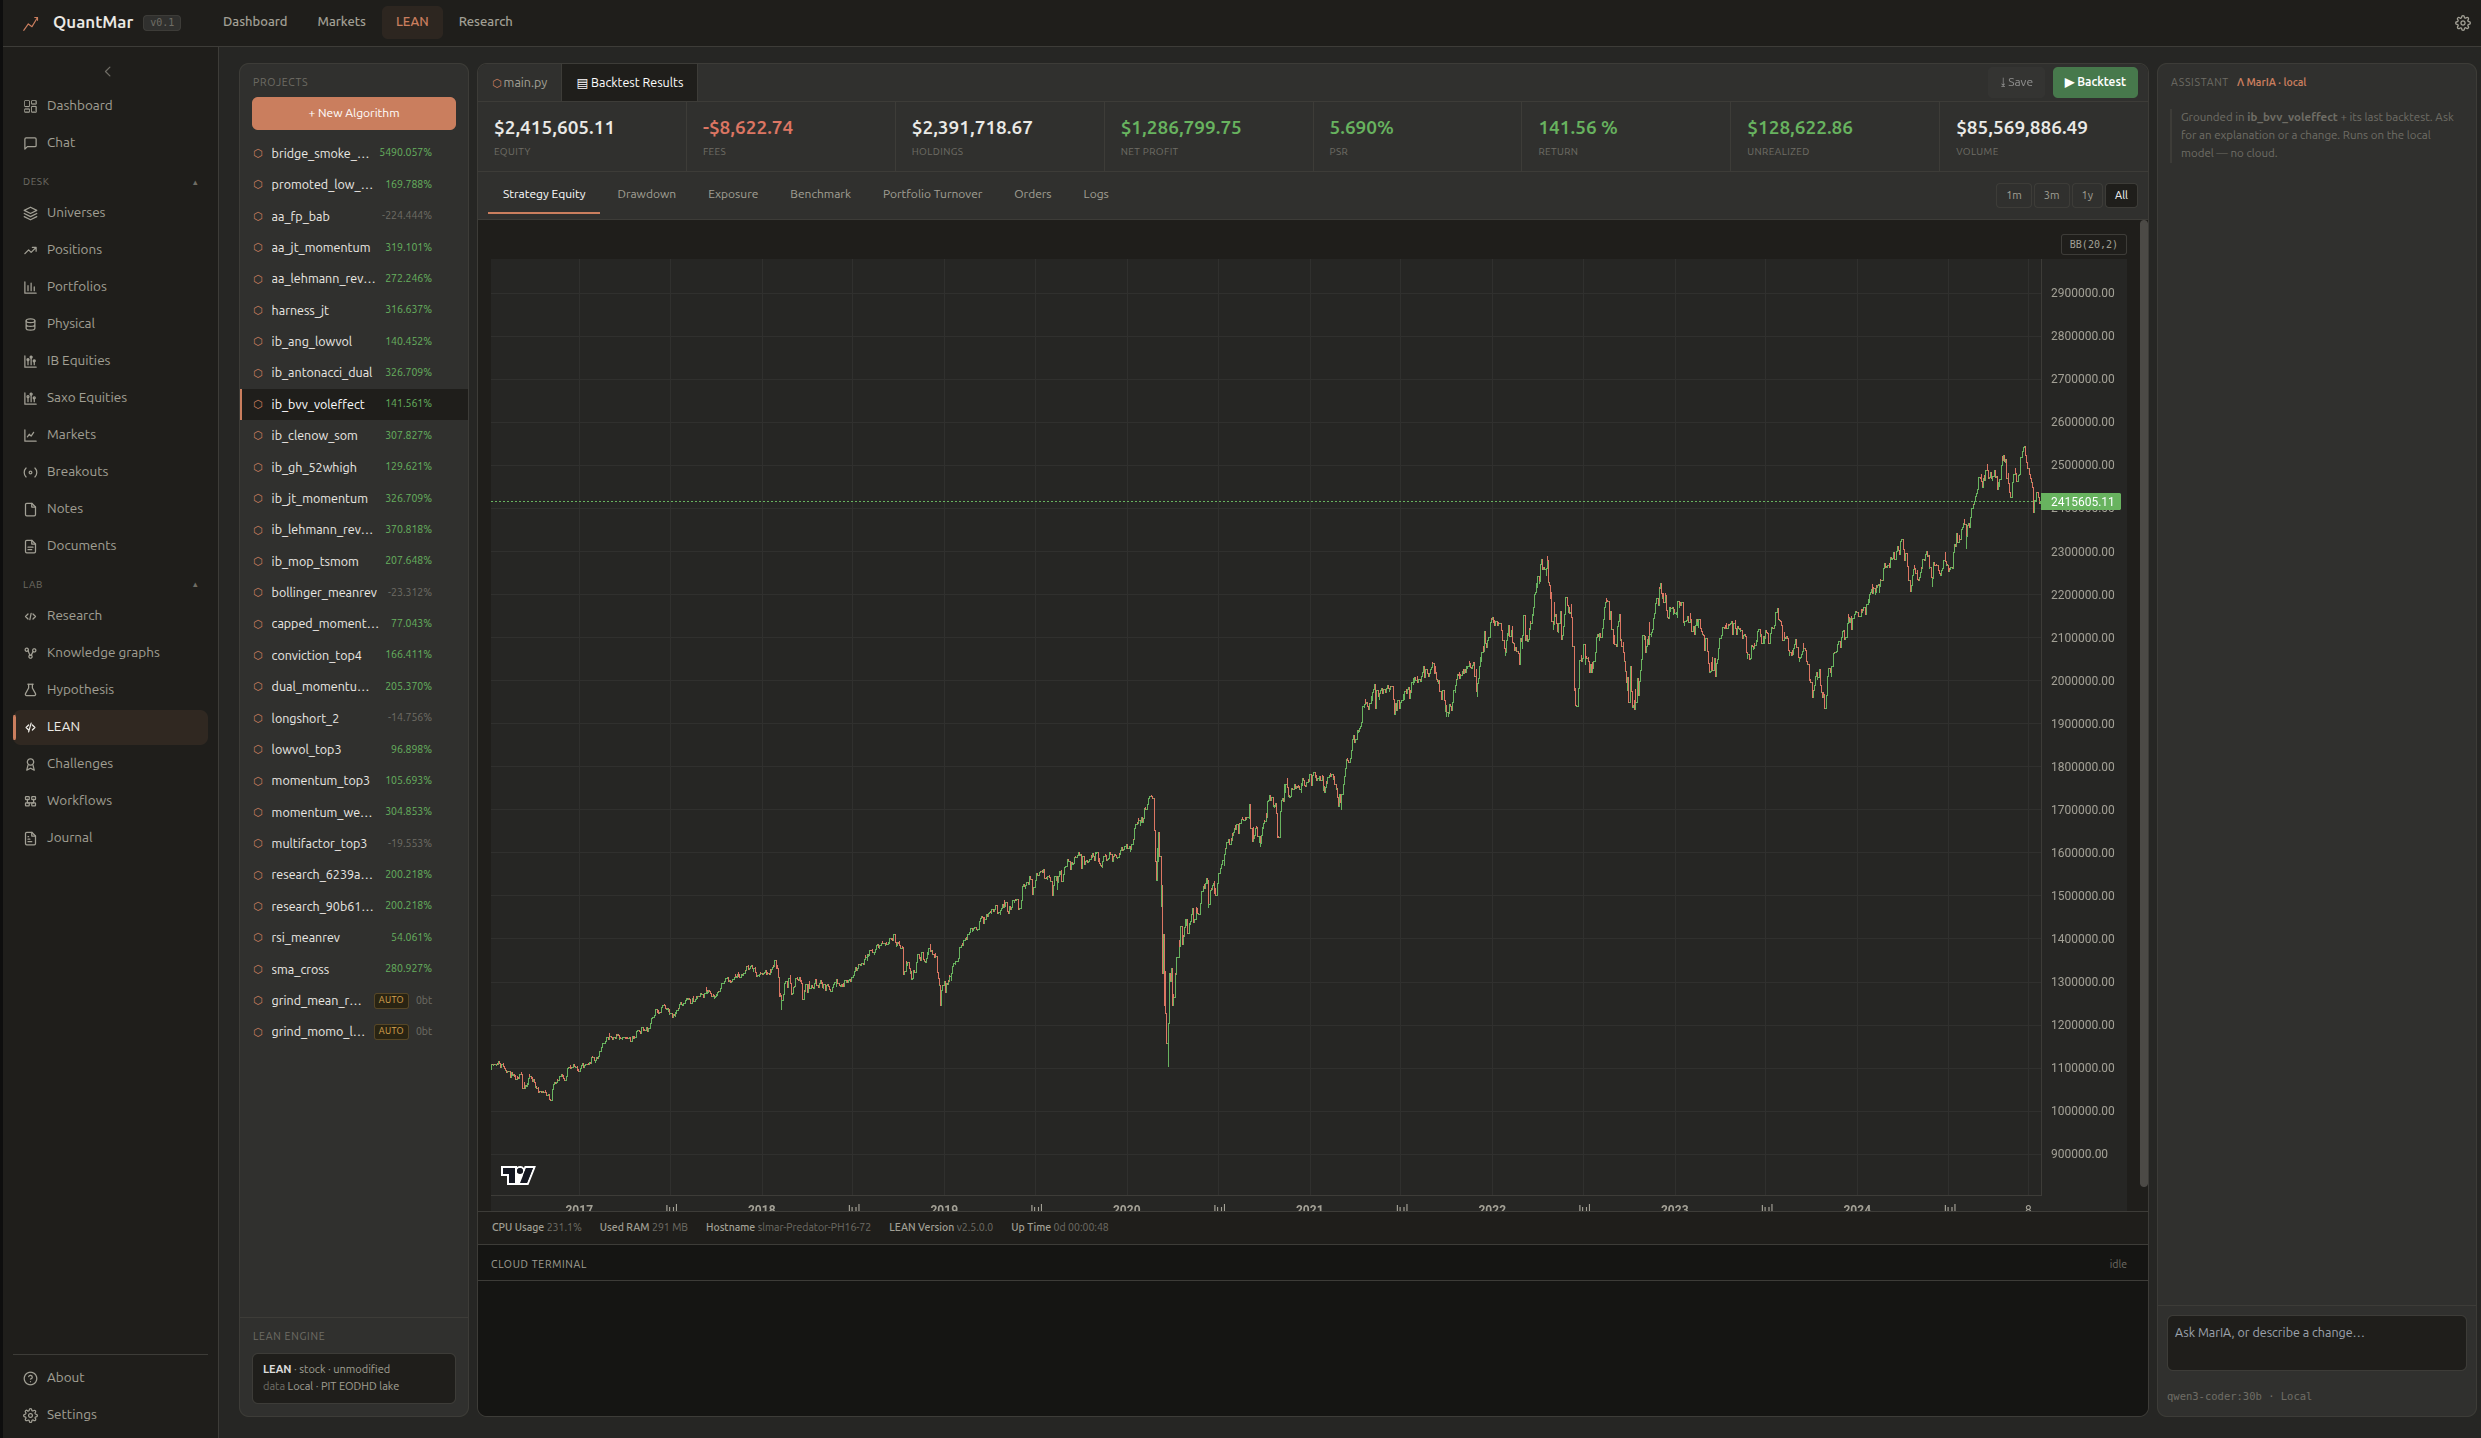Click the Ask MarIA input field
2481x1438 pixels.
click(2316, 1342)
